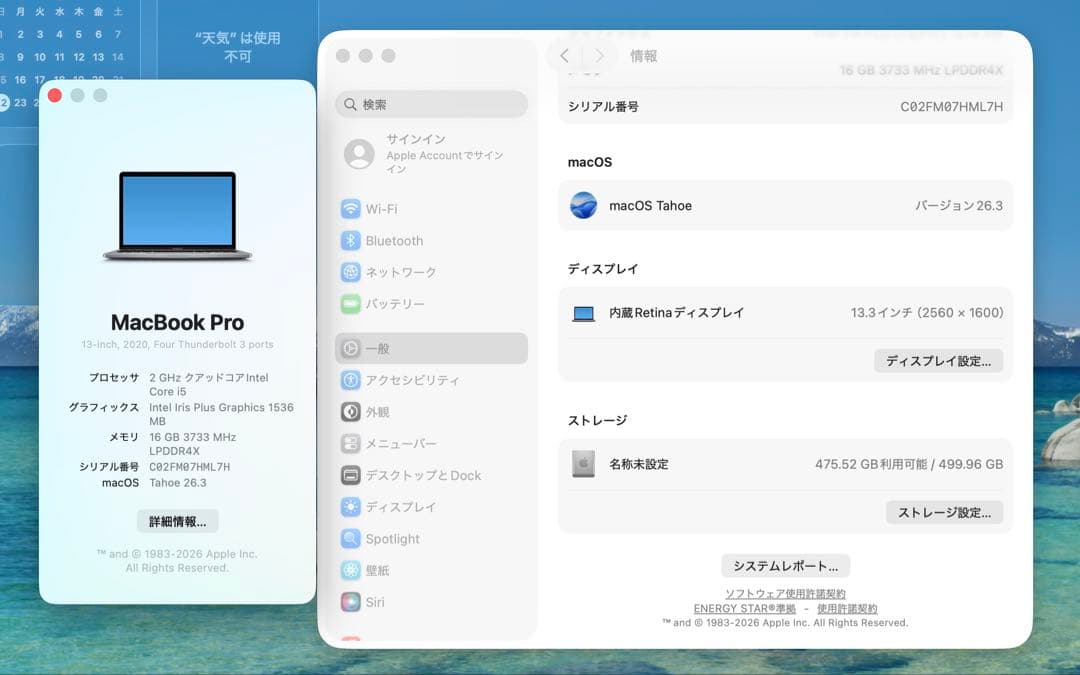
Task: Close the About This Mac window
Action: click(55, 96)
